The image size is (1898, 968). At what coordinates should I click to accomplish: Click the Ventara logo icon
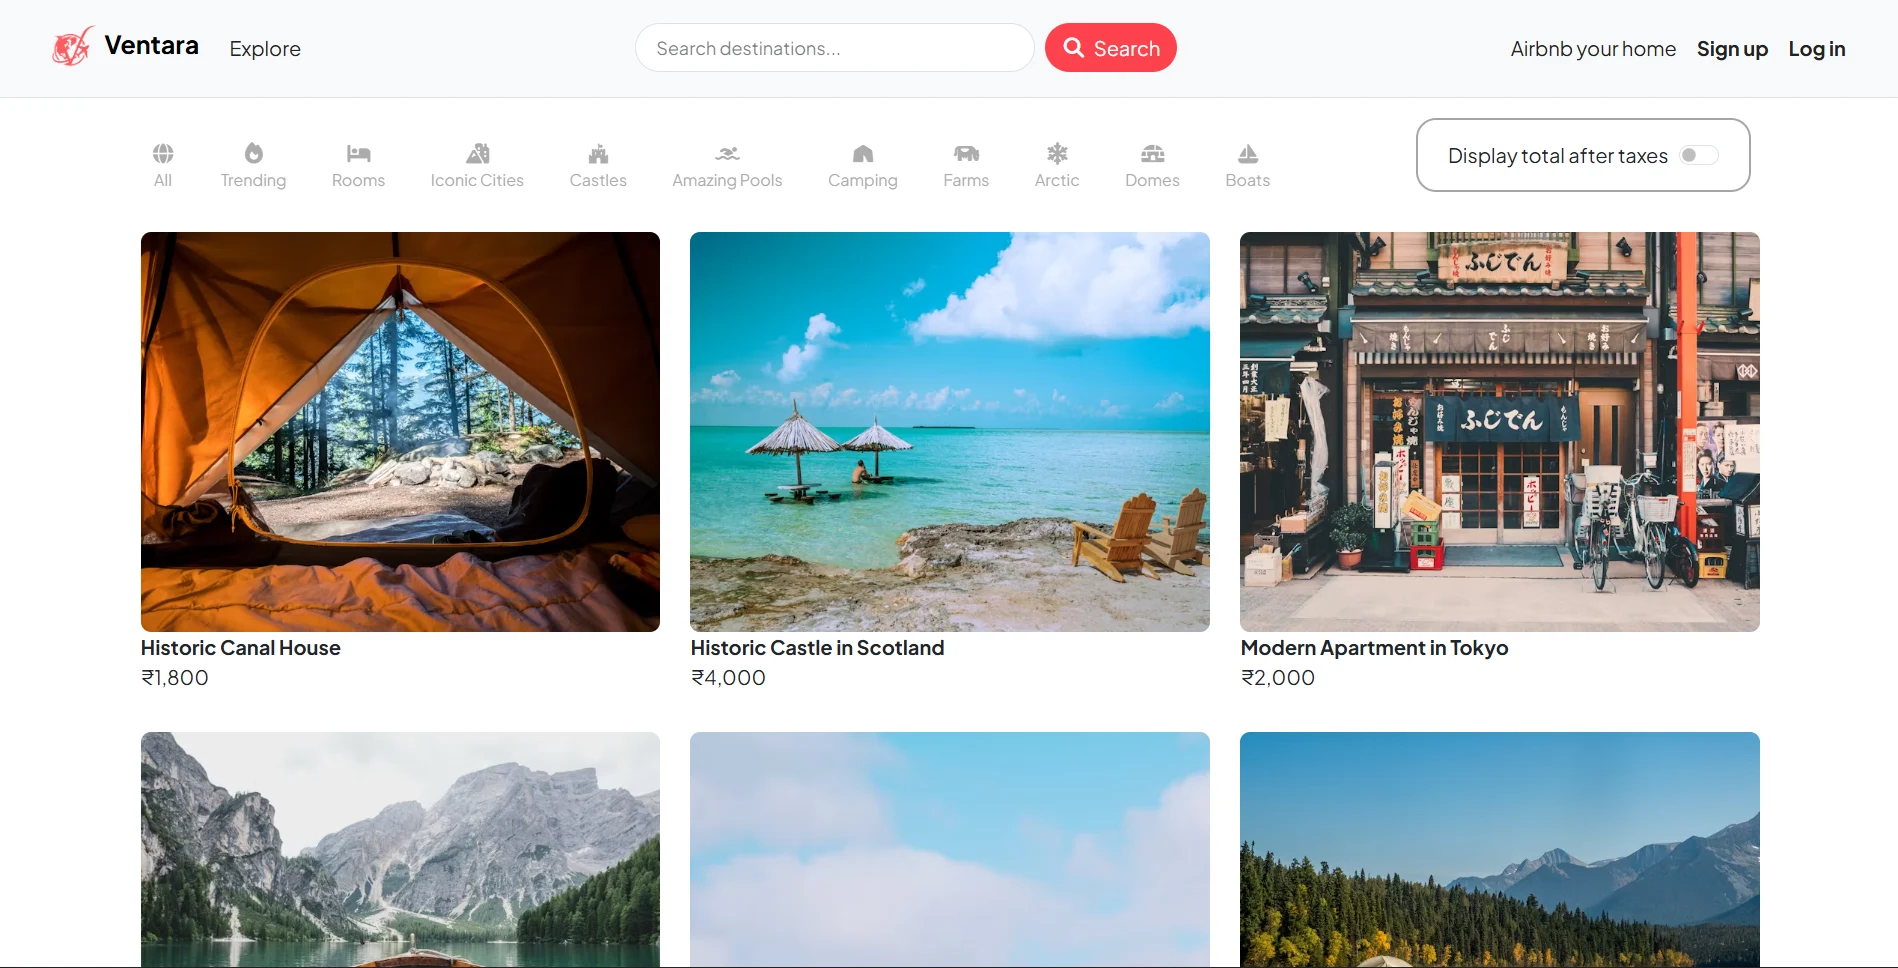(72, 47)
